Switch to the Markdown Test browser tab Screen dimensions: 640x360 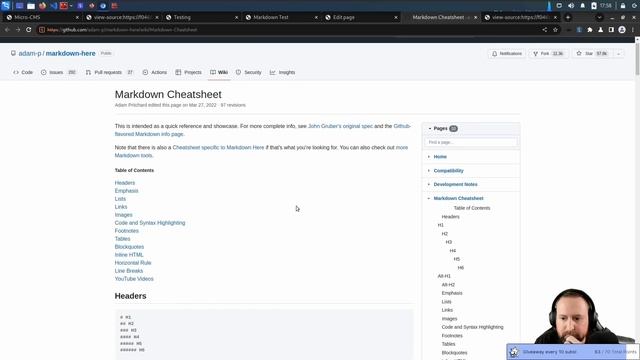click(281, 18)
